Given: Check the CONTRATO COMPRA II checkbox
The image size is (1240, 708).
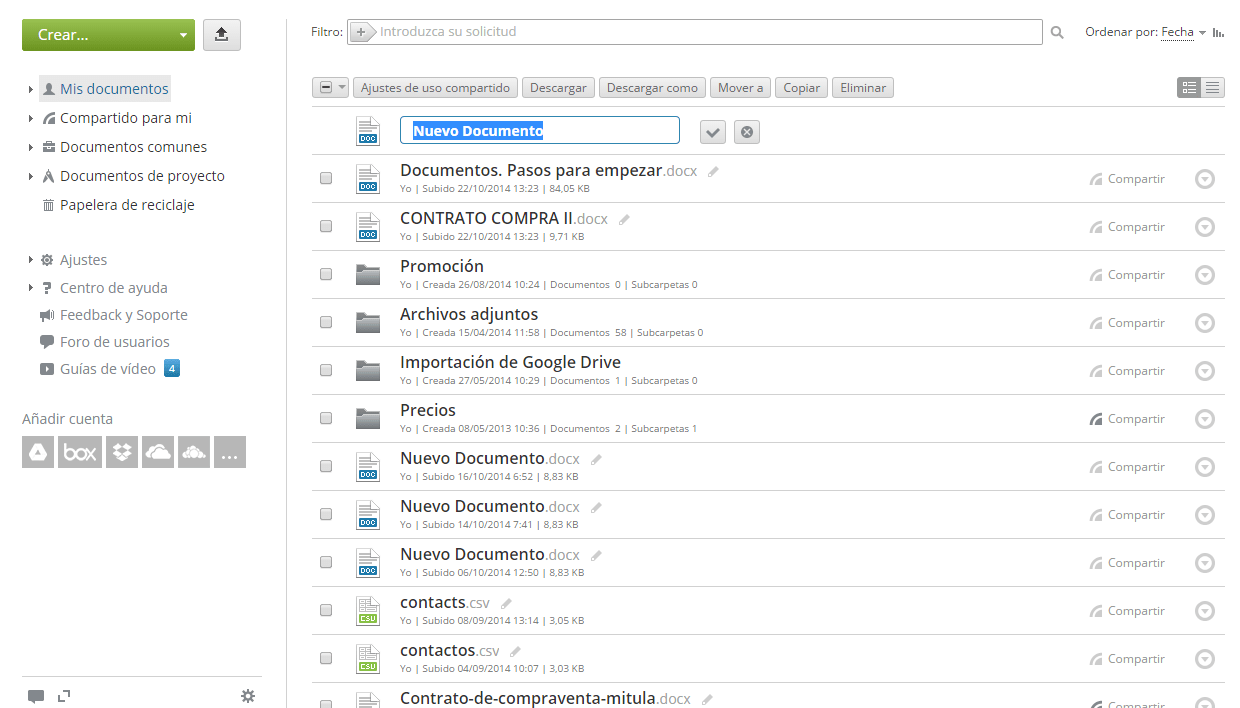Looking at the screenshot, I should (326, 226).
